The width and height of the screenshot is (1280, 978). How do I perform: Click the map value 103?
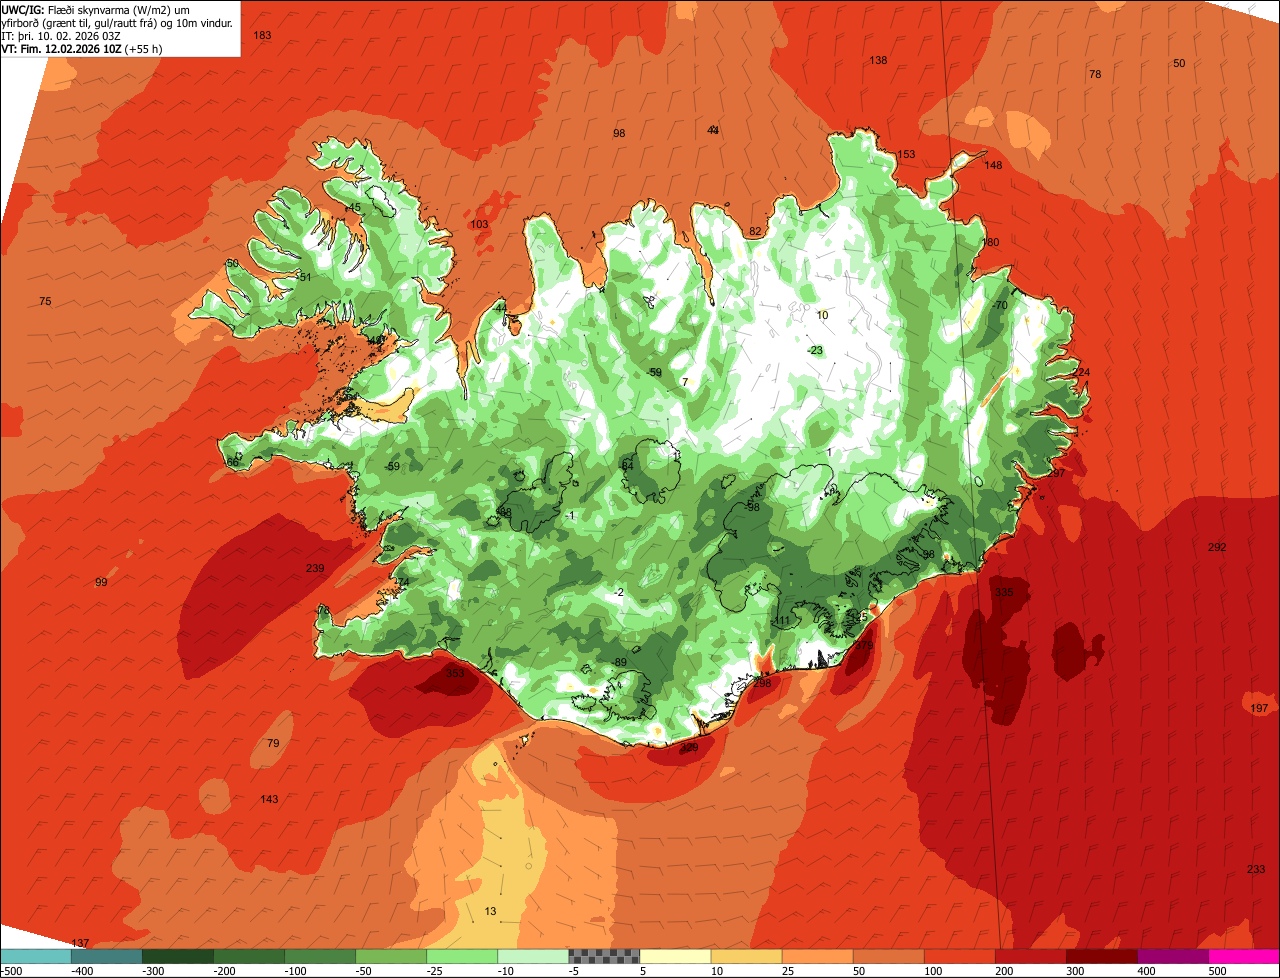point(480,224)
